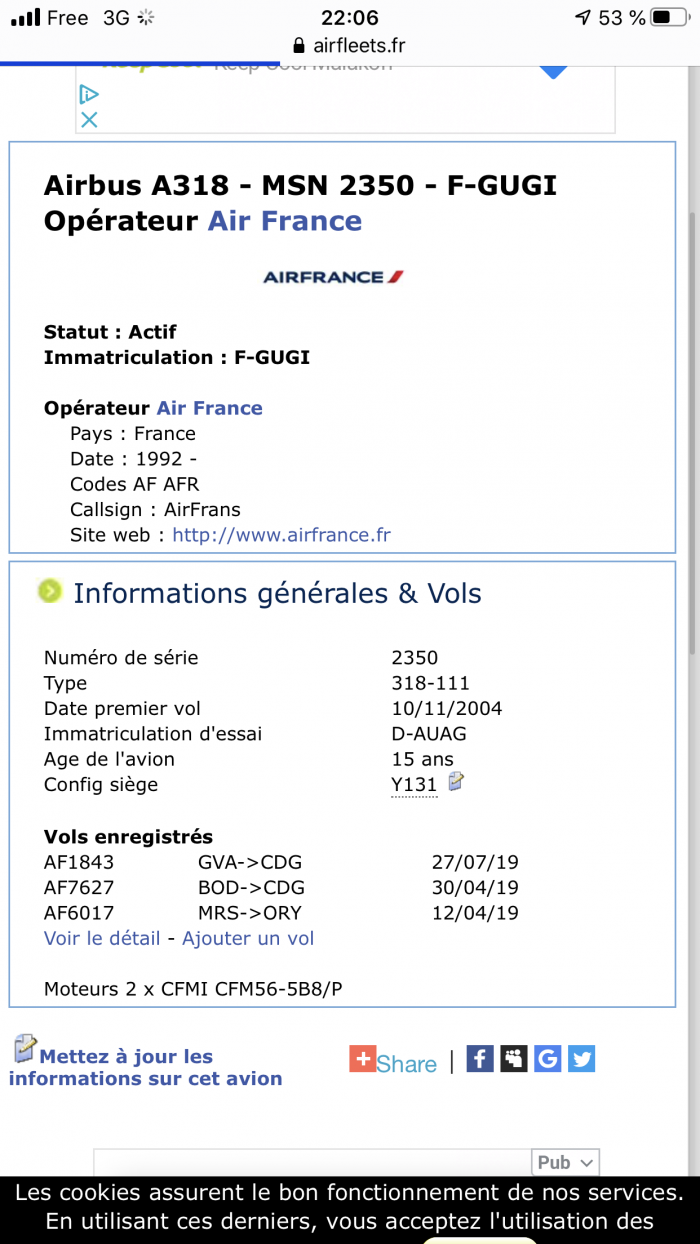Click the Opérateur Air France link
This screenshot has width=700, height=1244.
point(209,408)
